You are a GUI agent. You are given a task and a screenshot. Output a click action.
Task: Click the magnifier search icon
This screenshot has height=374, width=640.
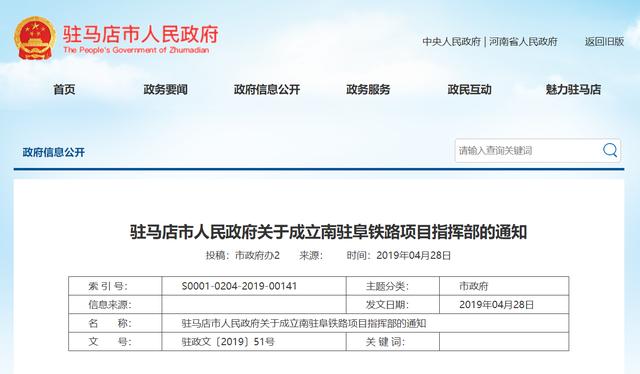[x=610, y=150]
